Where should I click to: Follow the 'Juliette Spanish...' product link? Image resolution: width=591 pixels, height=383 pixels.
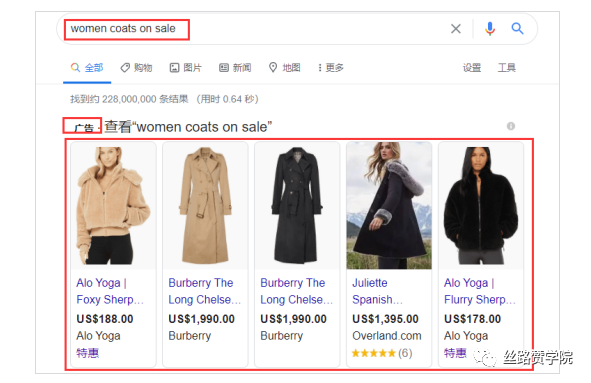click(377, 291)
